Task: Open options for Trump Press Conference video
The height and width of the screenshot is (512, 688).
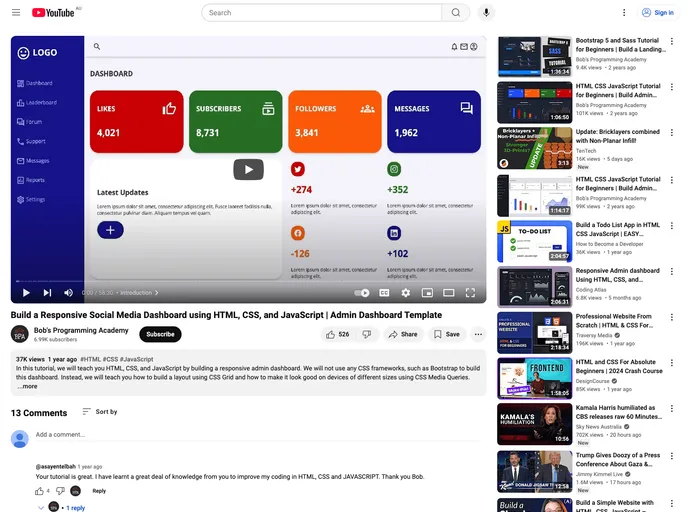Action: click(x=672, y=456)
